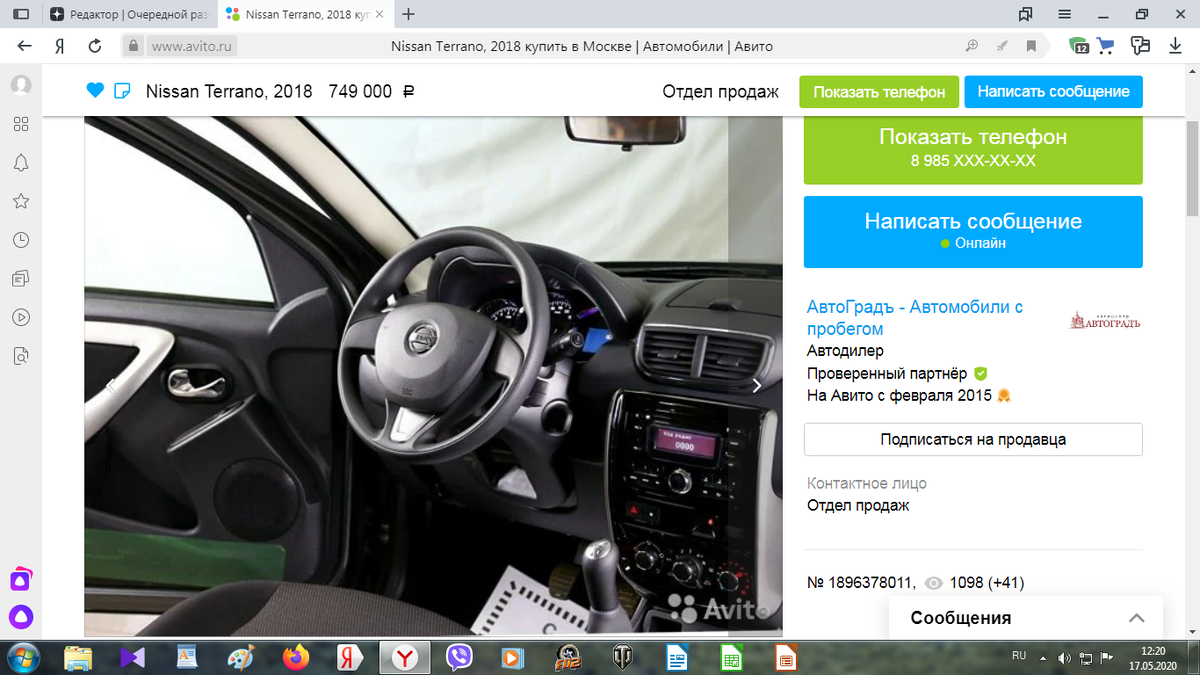Screen dimensions: 1200x675
Task: Open the volume control in system tray
Action: [x=1064, y=658]
